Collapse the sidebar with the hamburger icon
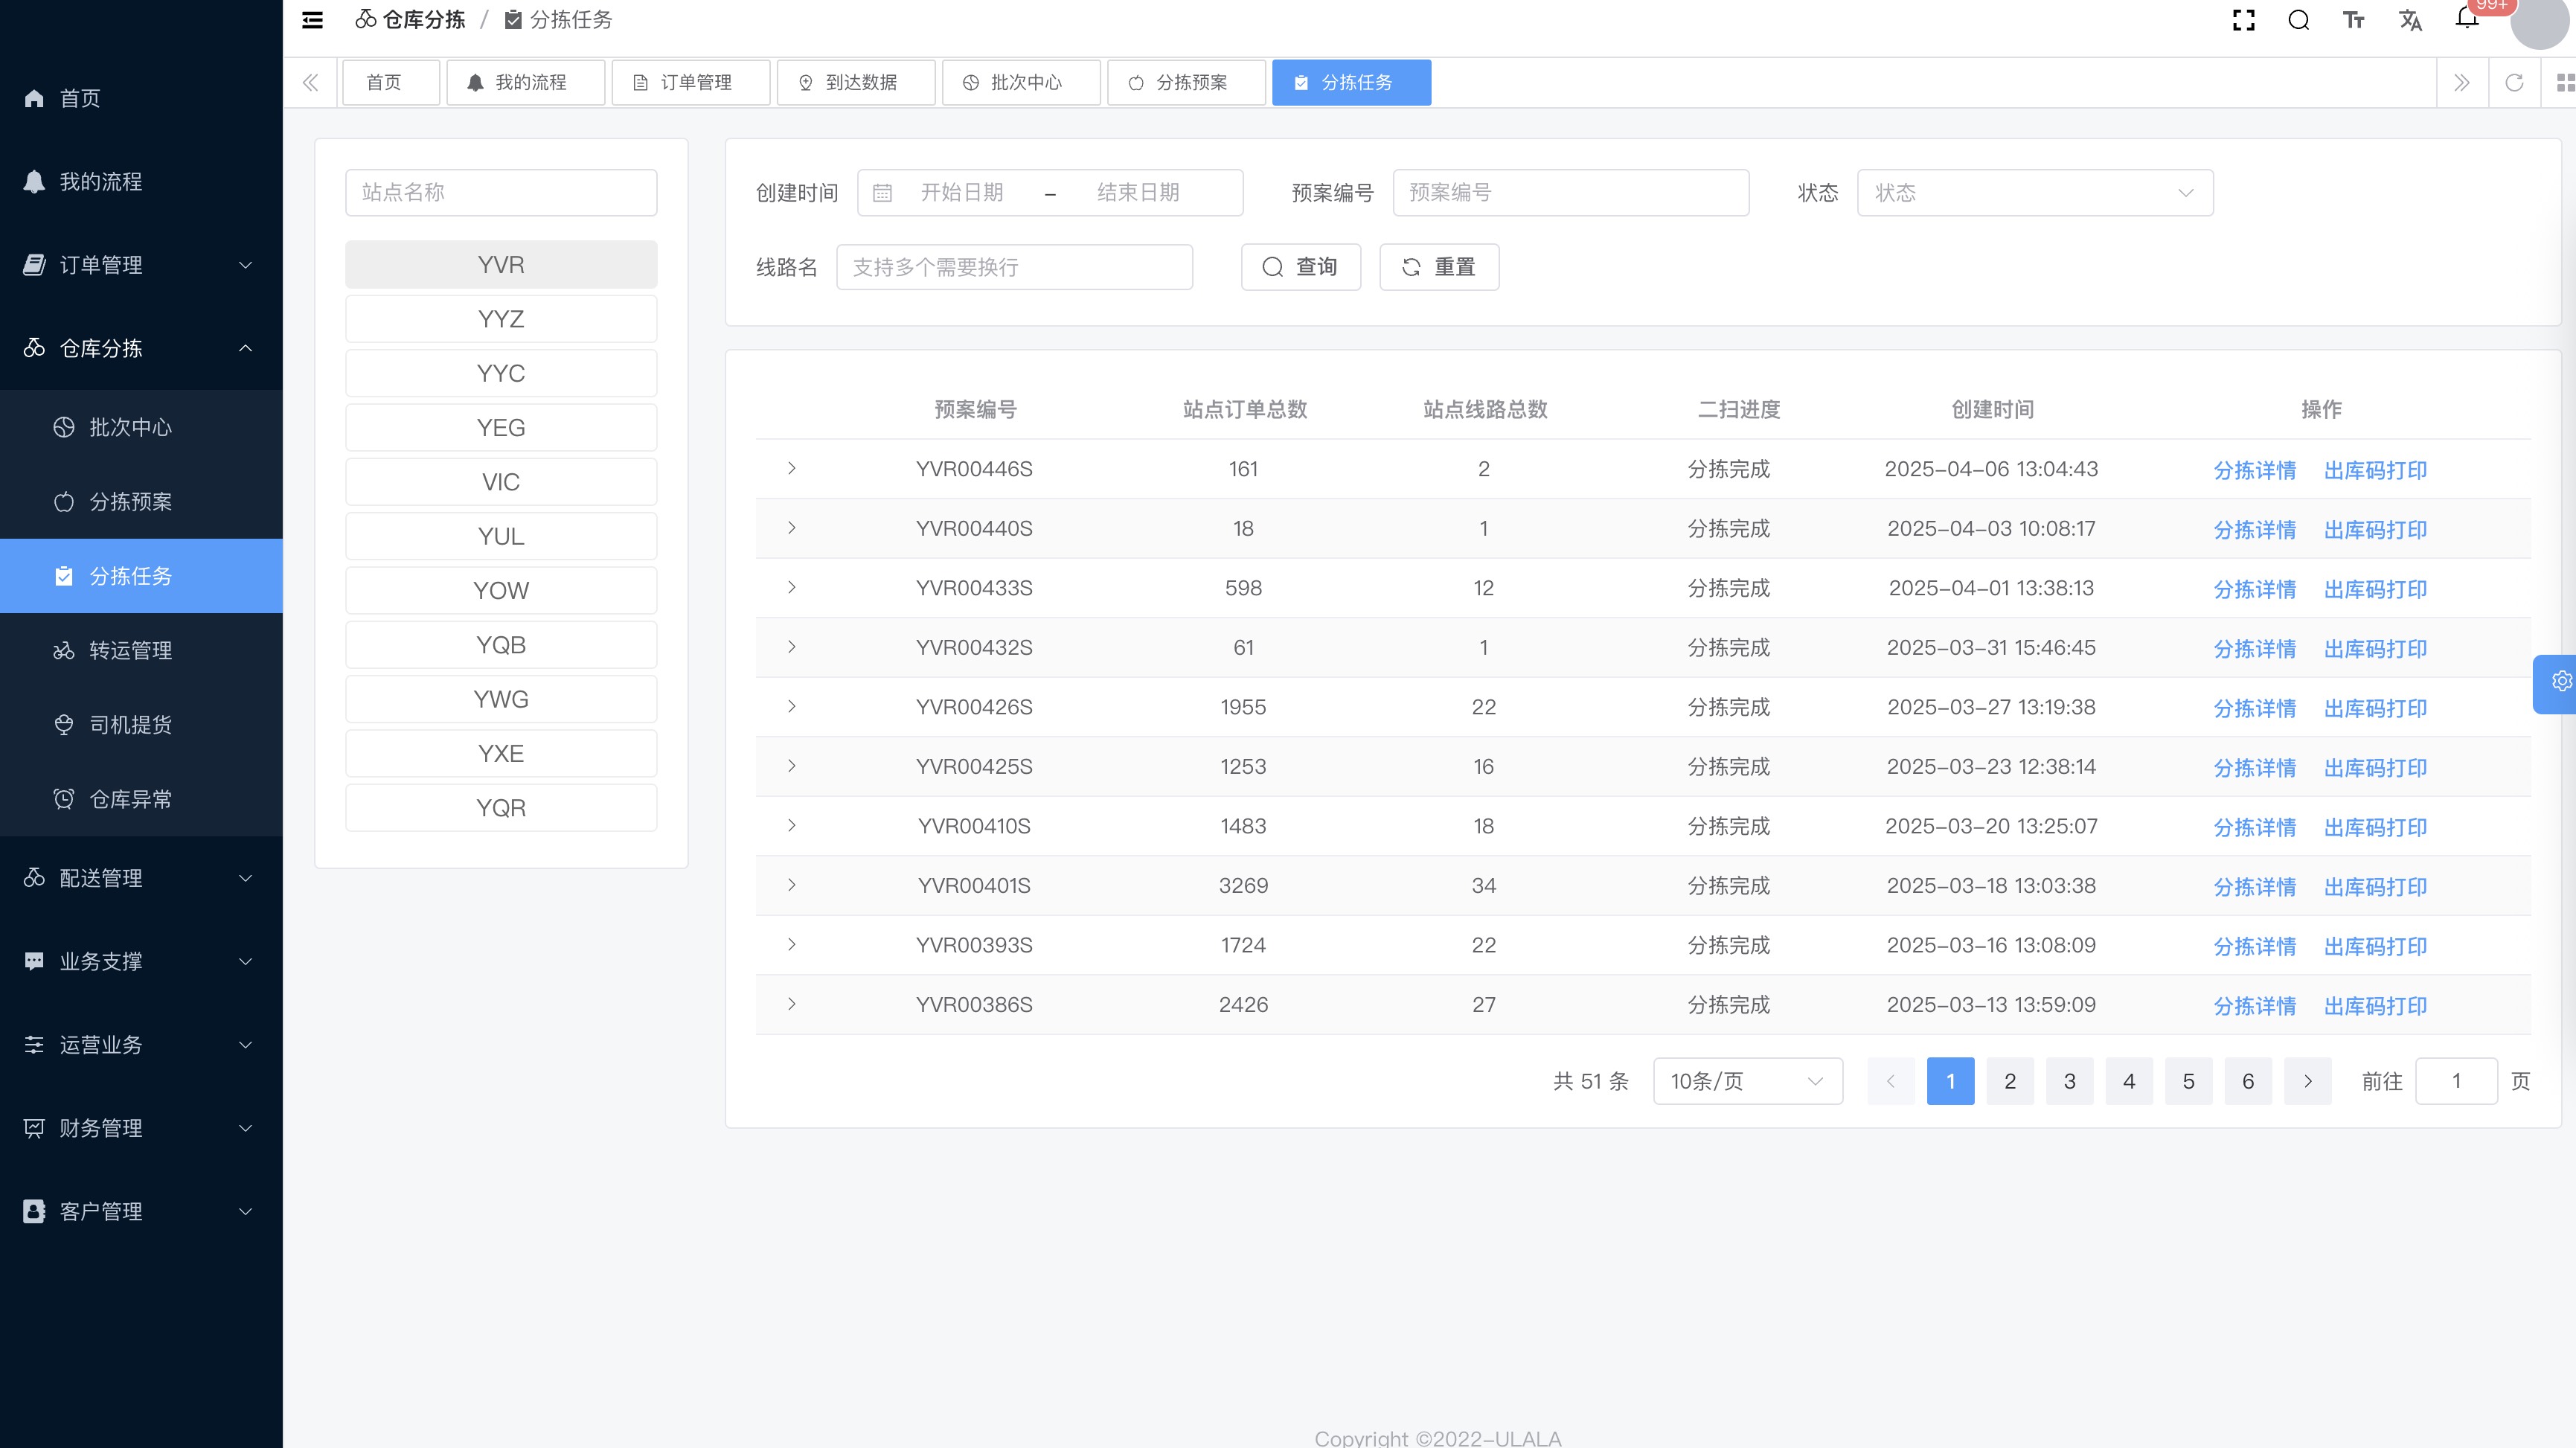Image resolution: width=2576 pixels, height=1448 pixels. [x=312, y=20]
